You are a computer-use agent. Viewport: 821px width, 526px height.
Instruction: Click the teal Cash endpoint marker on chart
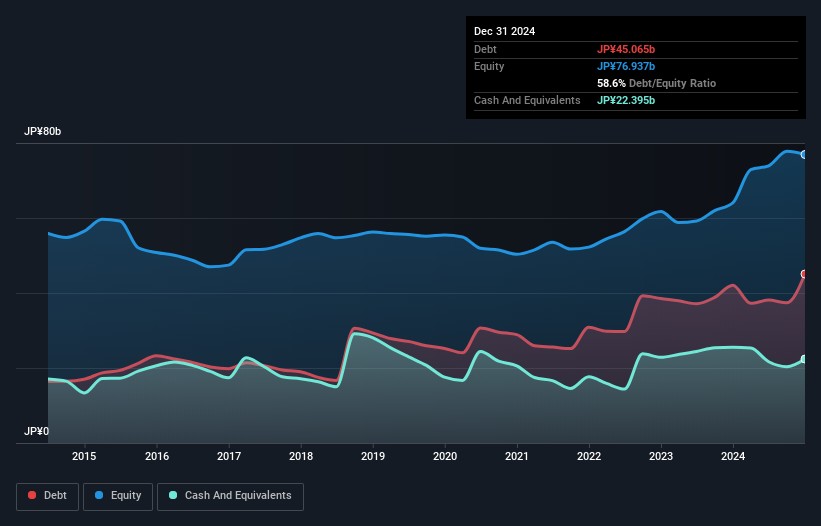(x=804, y=359)
